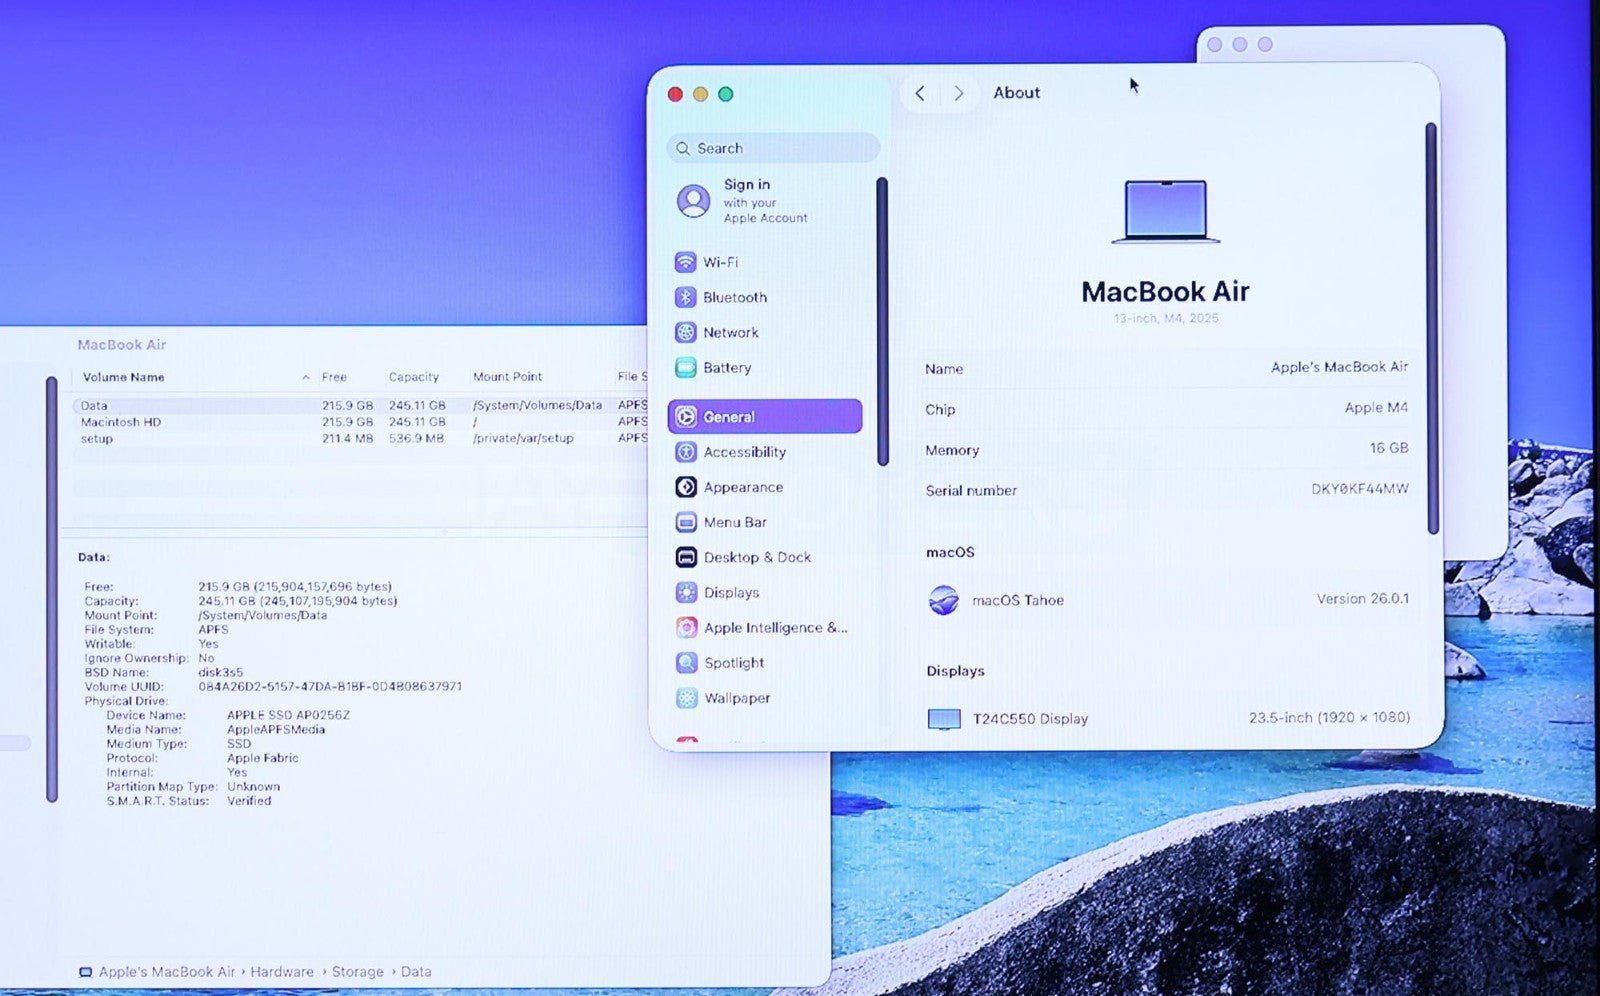Screen dimensions: 1600x996
Task: Click the Capacity column header
Action: [413, 377]
